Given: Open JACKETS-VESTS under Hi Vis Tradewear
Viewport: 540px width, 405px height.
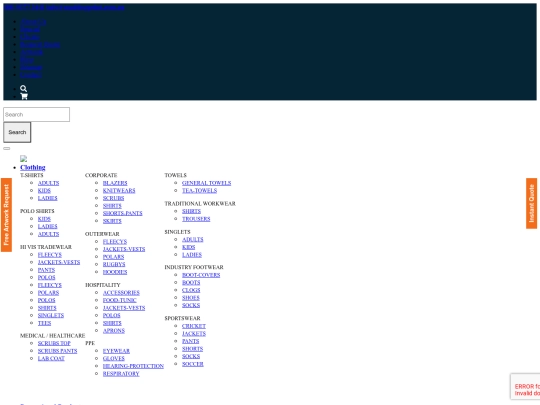Looking at the screenshot, I should (x=59, y=262).
